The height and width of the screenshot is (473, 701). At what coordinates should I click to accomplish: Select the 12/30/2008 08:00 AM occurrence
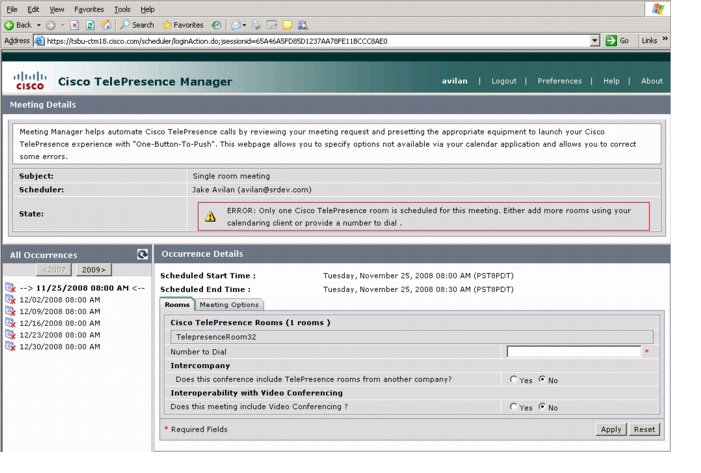pyautogui.click(x=60, y=346)
